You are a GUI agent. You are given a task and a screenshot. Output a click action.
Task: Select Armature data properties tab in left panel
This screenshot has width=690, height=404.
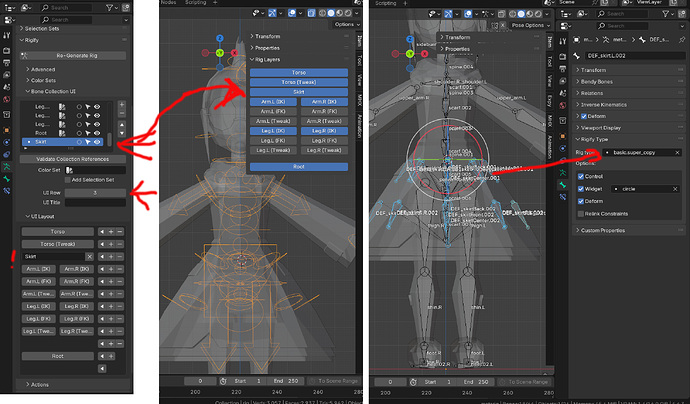7,167
